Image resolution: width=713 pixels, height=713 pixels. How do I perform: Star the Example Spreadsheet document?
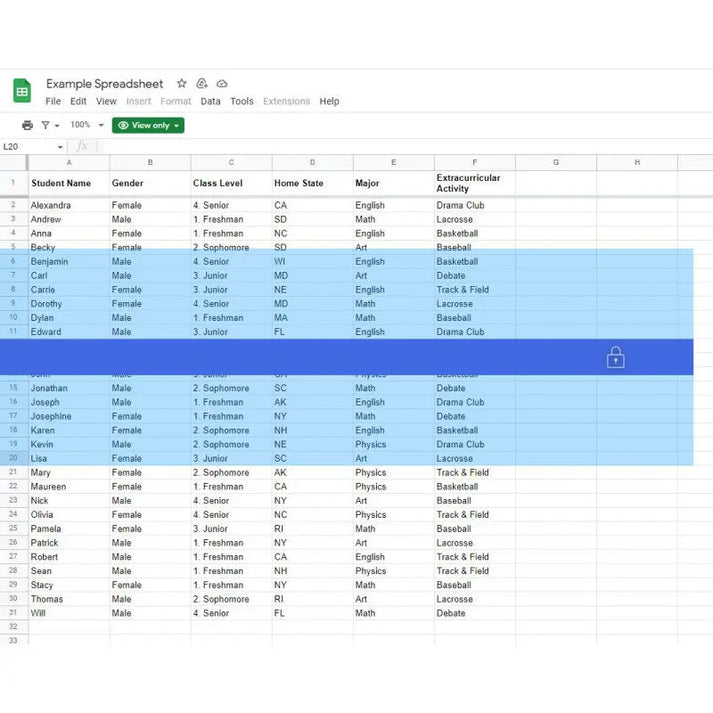coord(181,84)
